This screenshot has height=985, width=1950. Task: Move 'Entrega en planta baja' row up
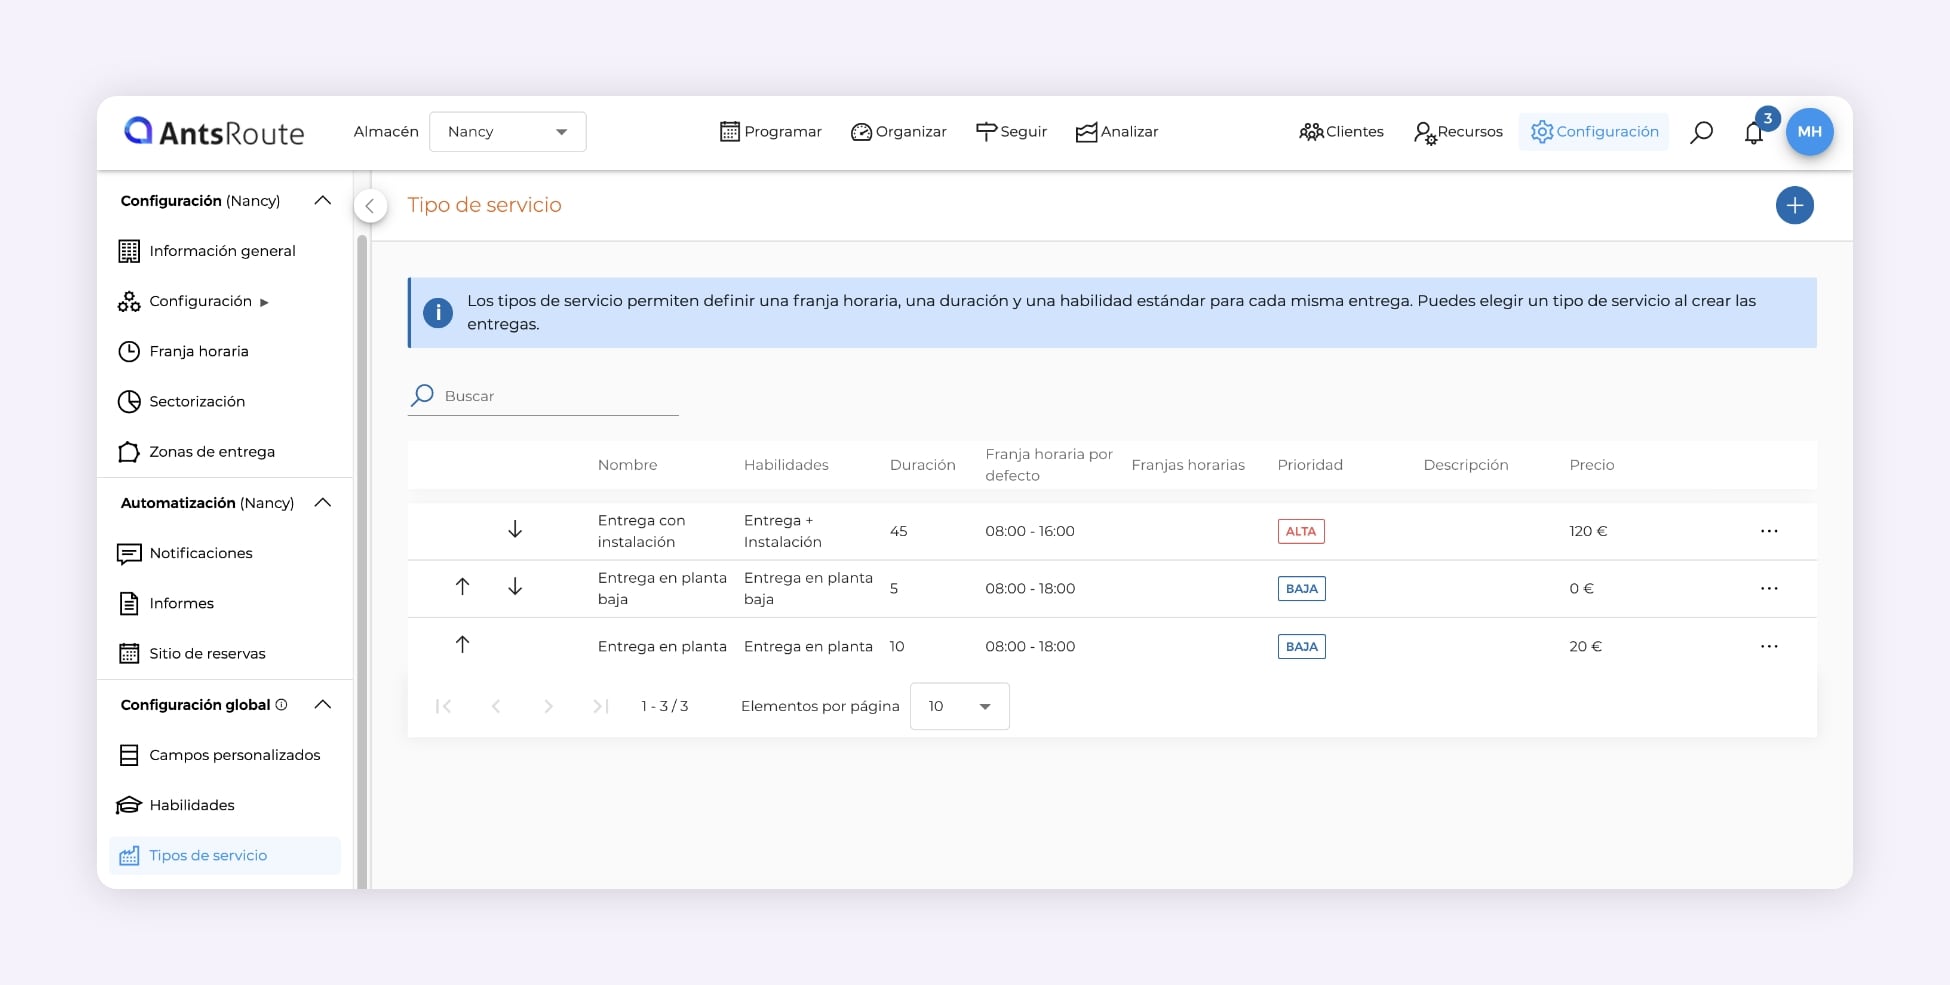pyautogui.click(x=462, y=587)
